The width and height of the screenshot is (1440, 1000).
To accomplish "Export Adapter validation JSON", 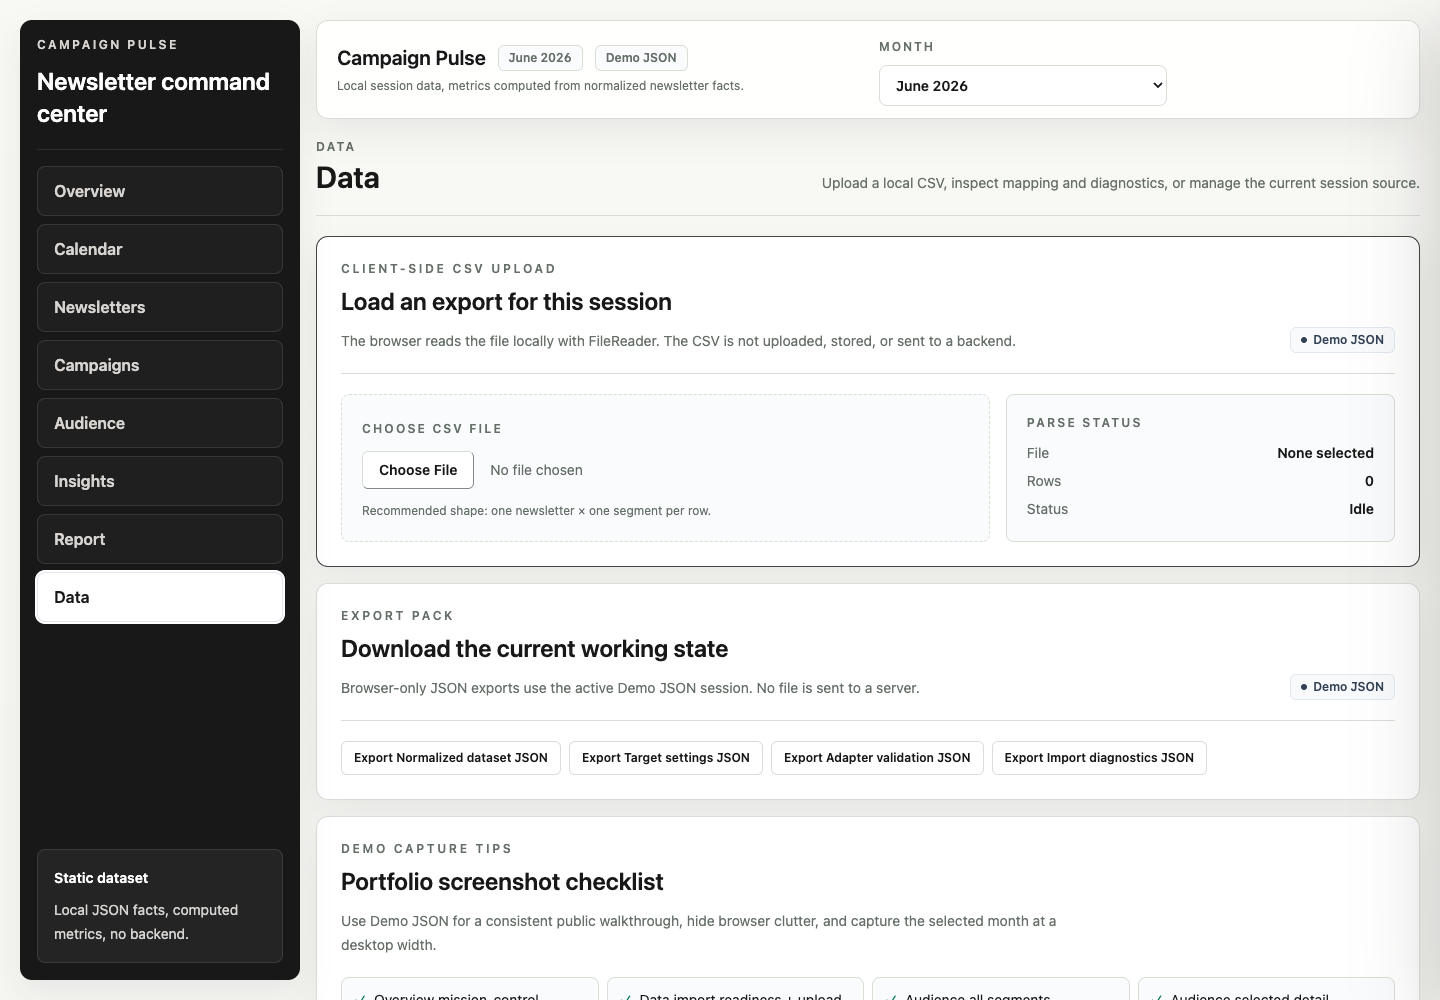I will [877, 758].
